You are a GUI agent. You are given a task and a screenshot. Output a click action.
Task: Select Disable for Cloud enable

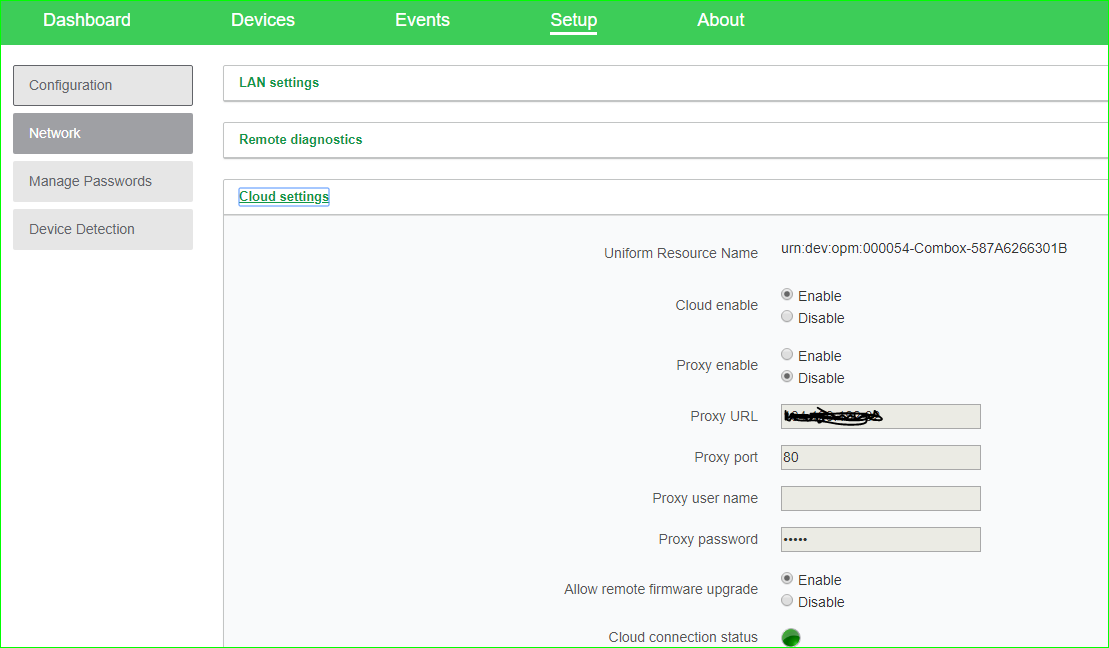(786, 317)
